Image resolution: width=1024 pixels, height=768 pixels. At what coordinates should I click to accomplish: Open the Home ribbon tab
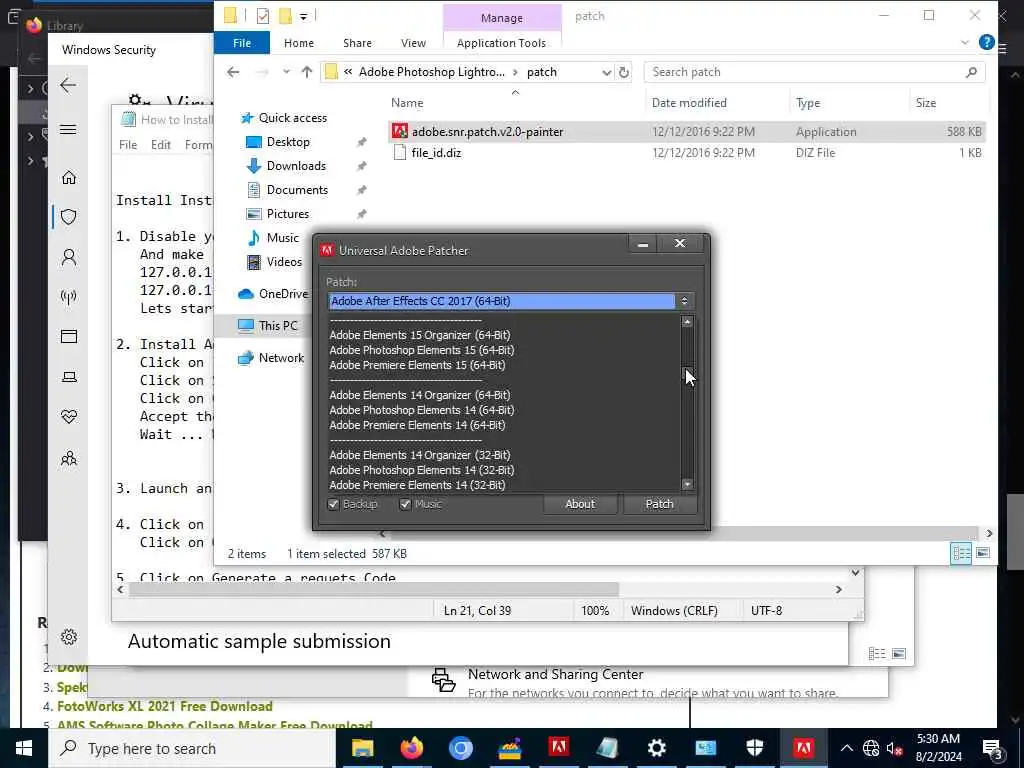tap(298, 42)
